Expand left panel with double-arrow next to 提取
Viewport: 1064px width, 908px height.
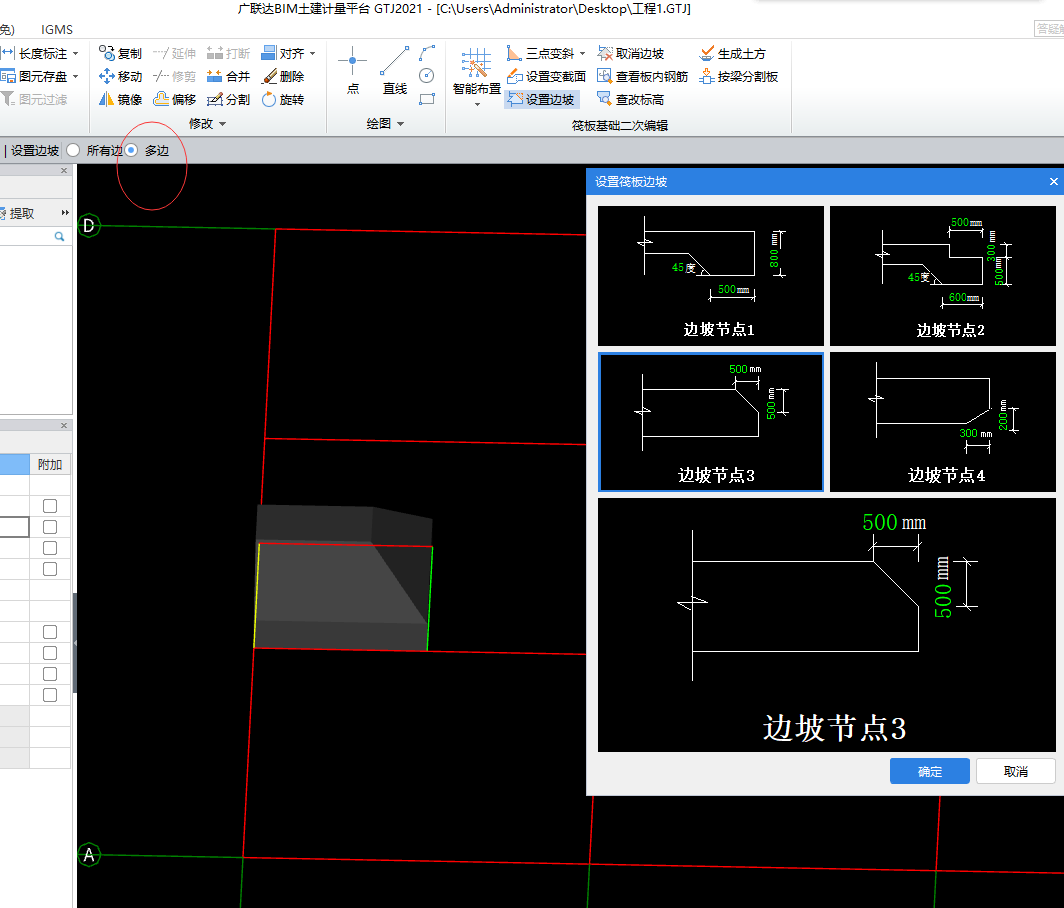(65, 212)
